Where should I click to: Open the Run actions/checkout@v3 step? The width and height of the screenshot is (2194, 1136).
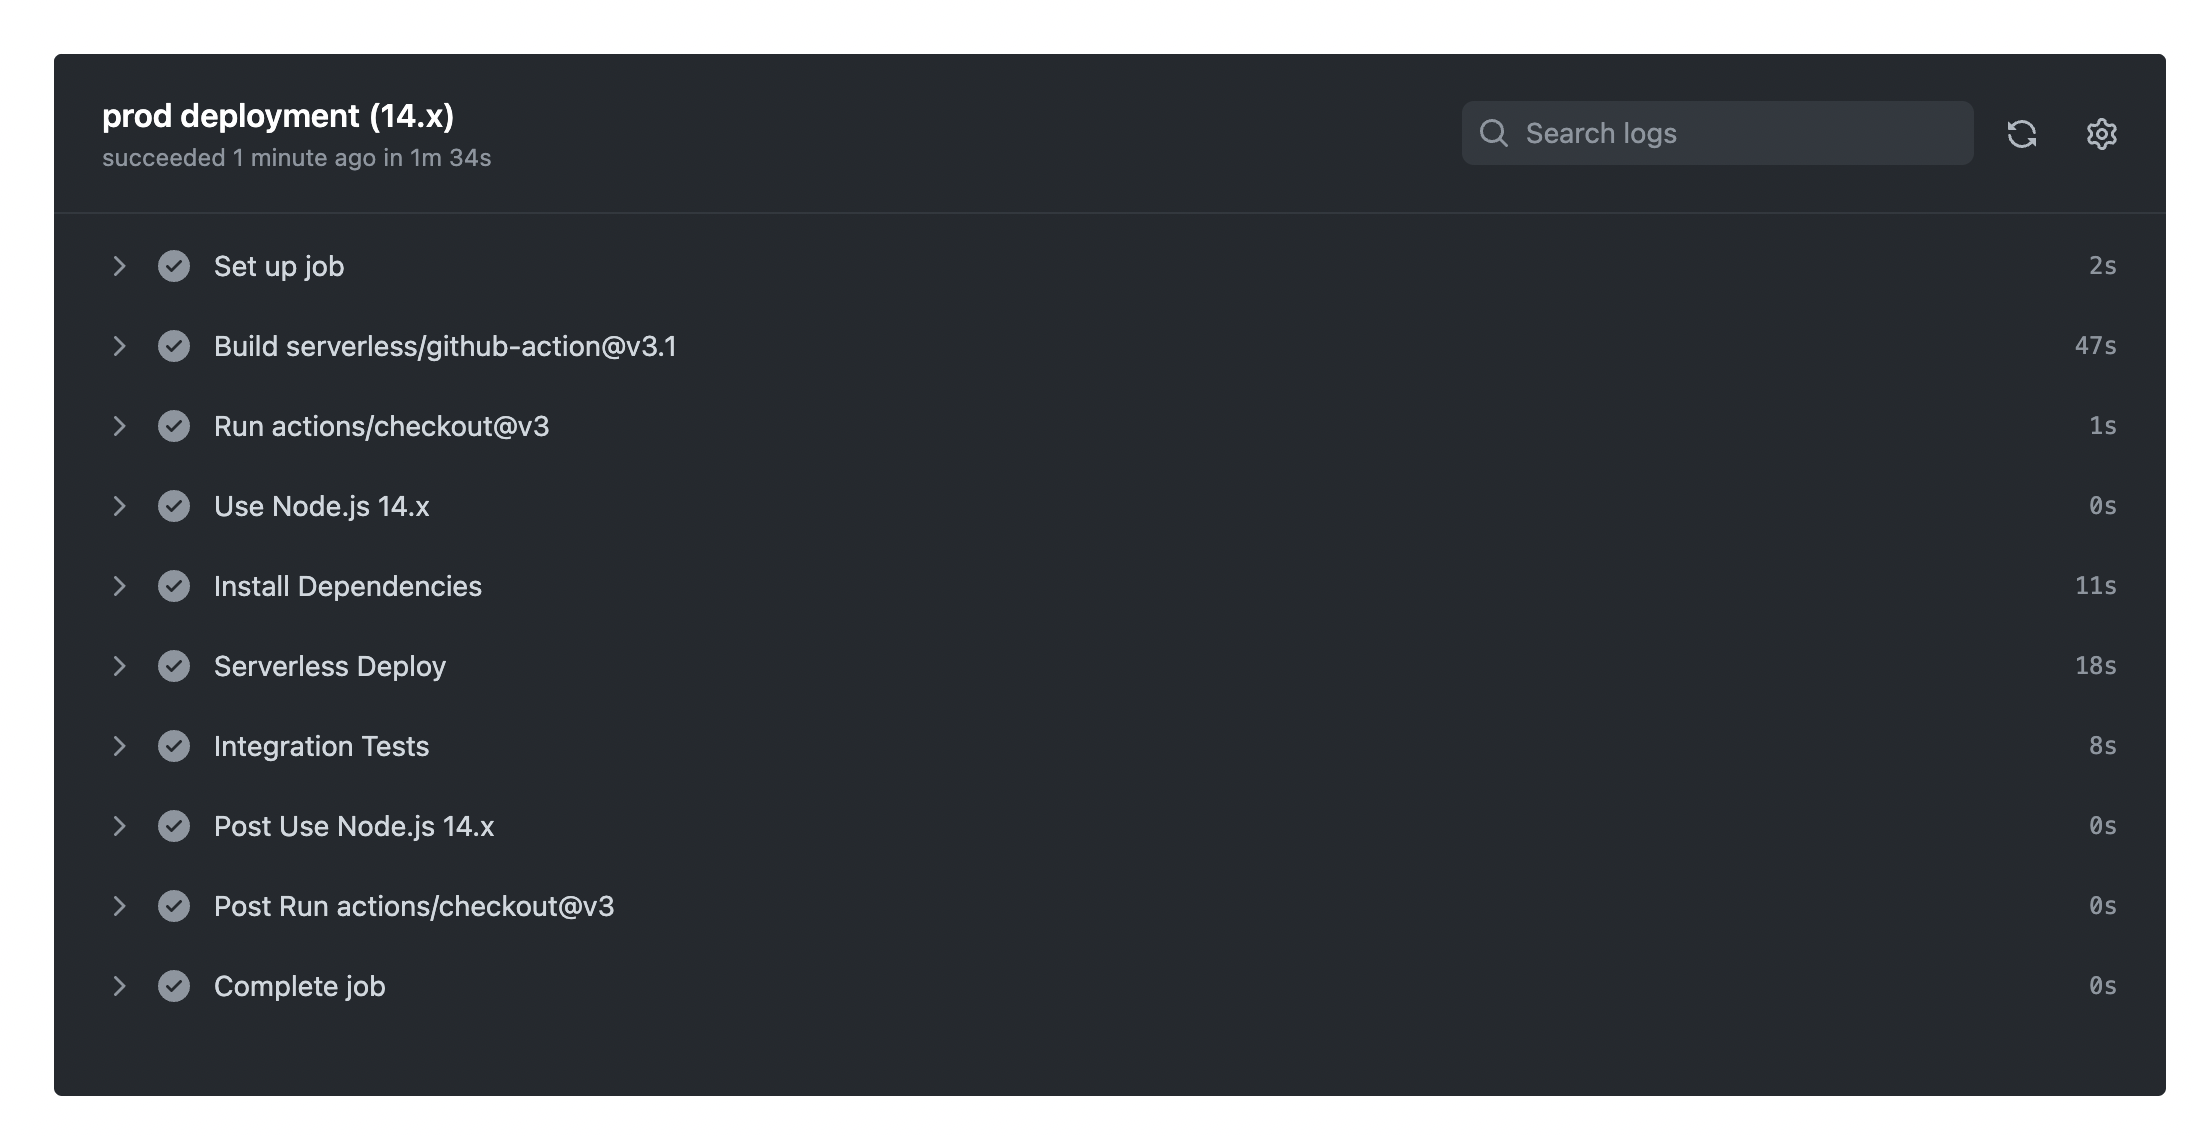(x=120, y=426)
